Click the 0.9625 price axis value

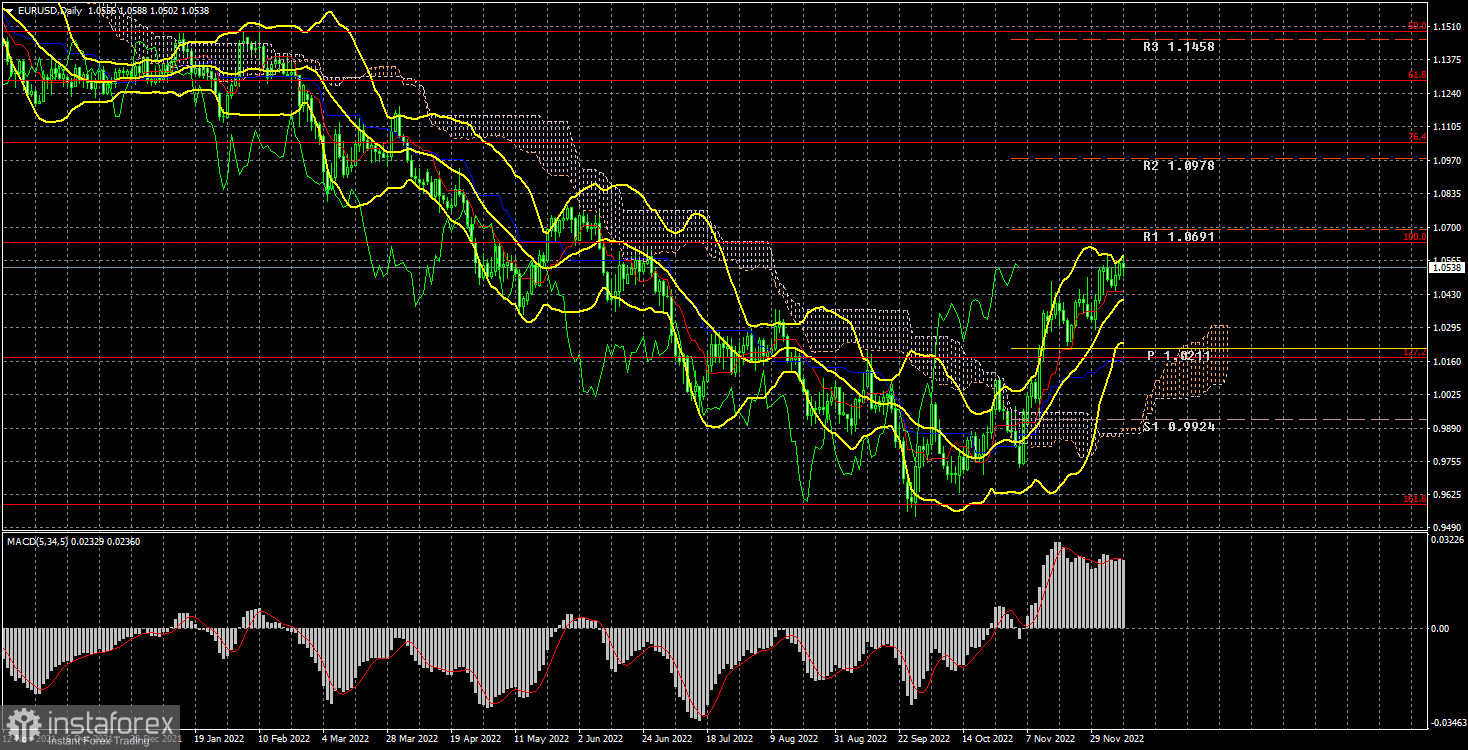tap(1447, 495)
